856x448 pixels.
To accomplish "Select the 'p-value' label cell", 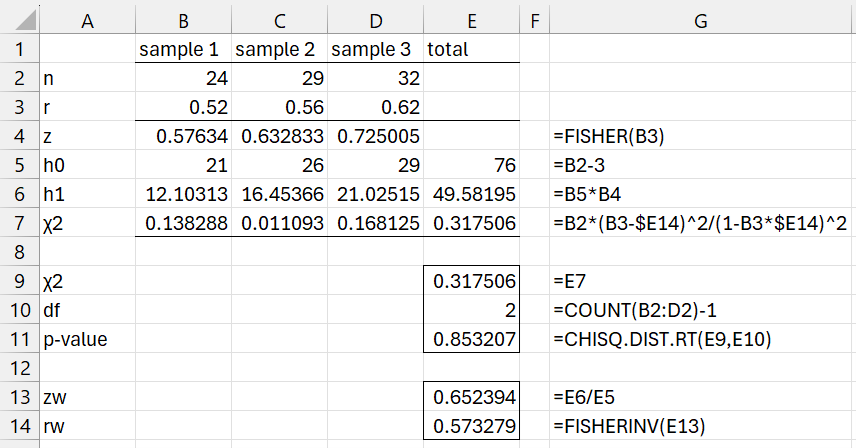I will point(85,339).
